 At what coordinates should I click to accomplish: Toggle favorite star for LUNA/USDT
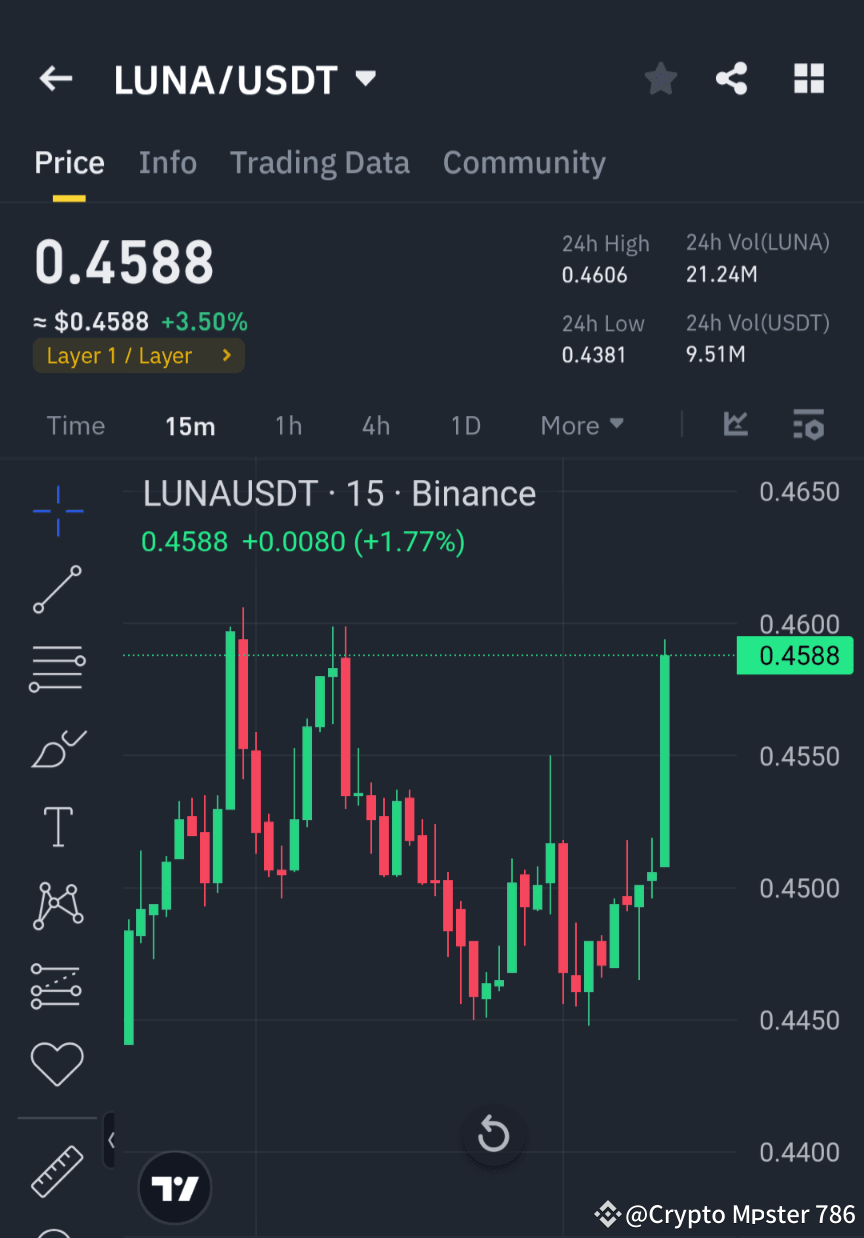click(660, 78)
